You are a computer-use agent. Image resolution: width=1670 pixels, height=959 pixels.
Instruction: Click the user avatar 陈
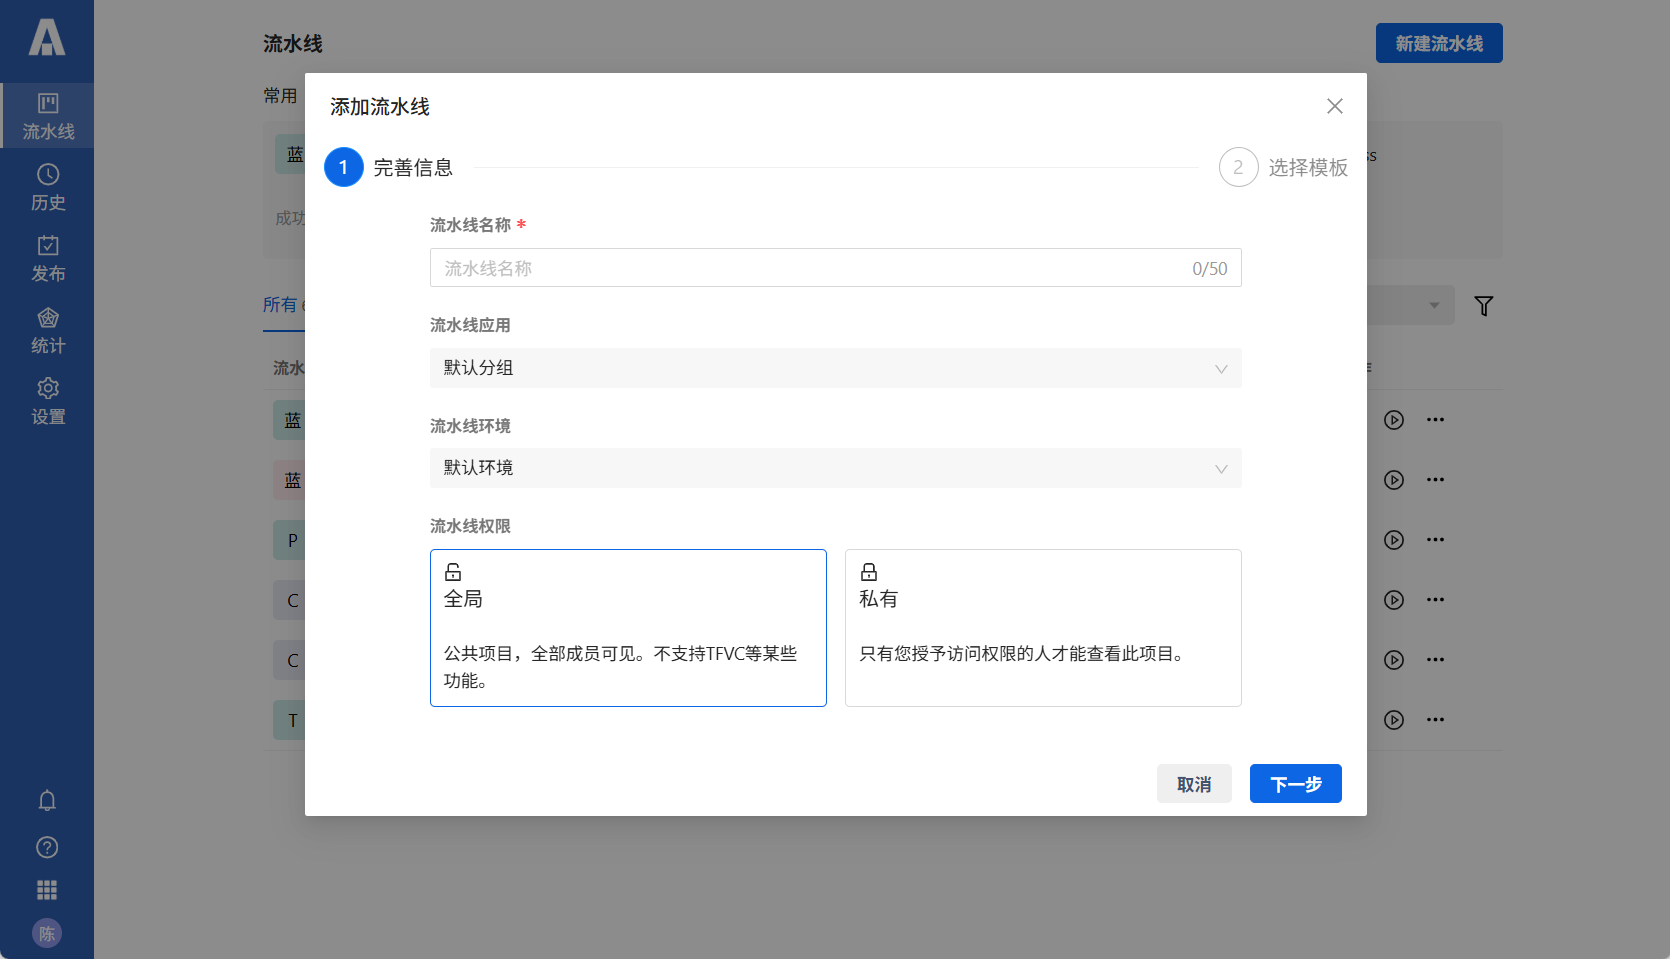47,933
